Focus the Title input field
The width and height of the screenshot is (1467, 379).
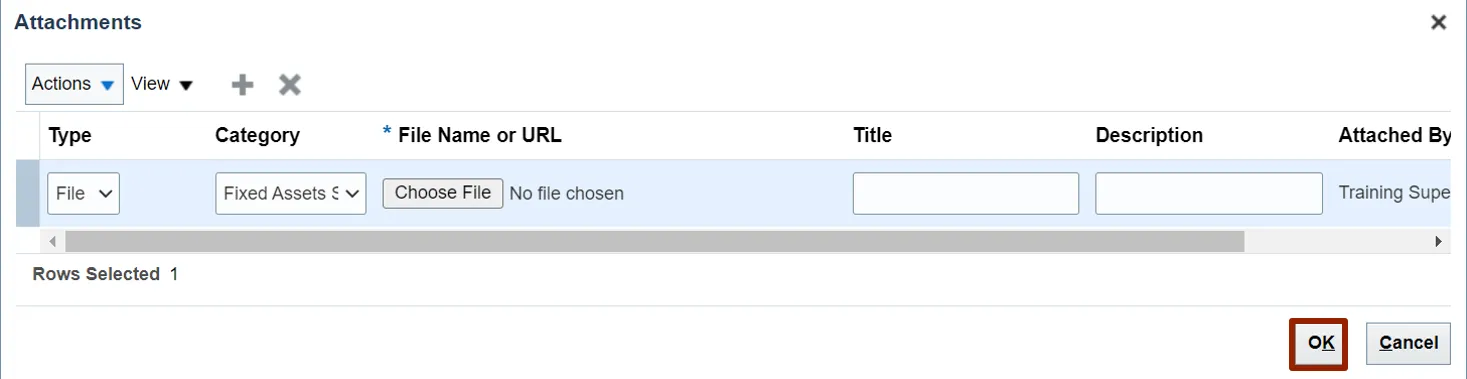pos(966,193)
